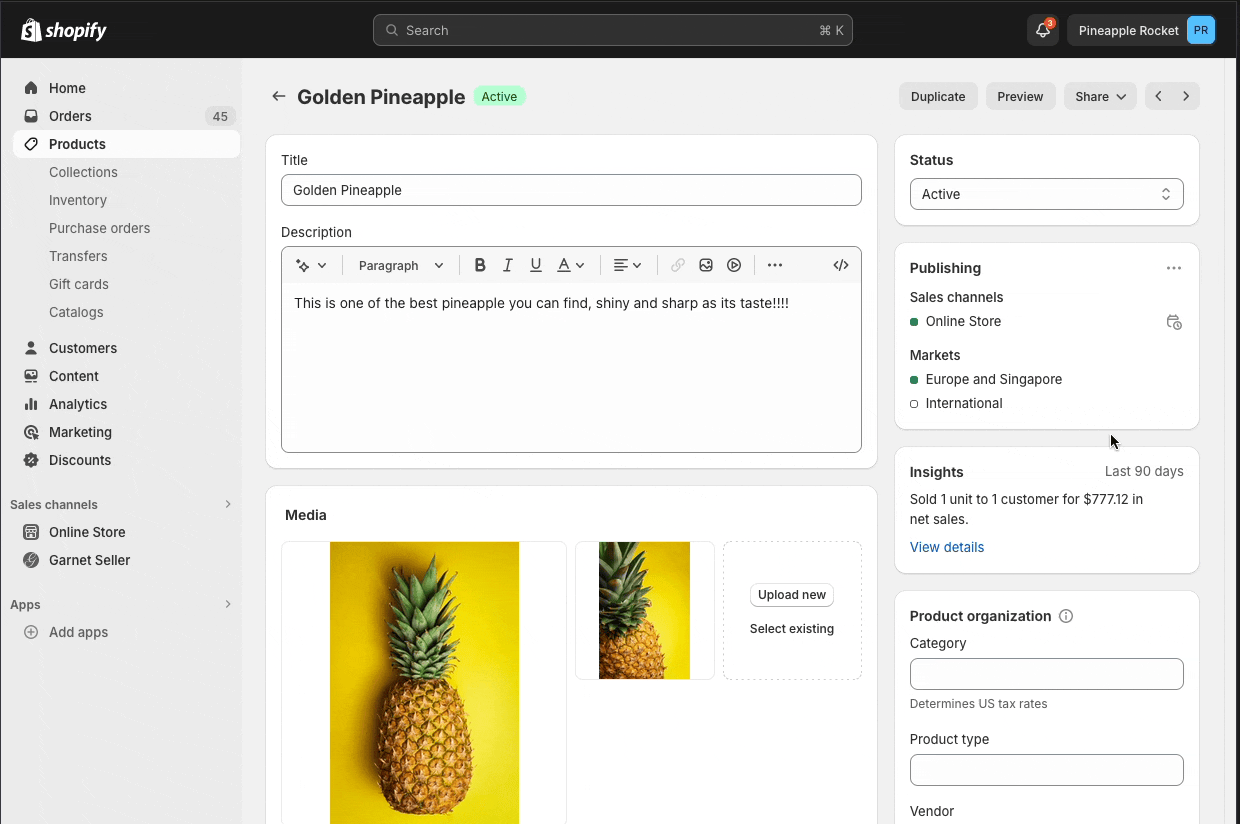Insert a link using the link icon

tap(678, 264)
